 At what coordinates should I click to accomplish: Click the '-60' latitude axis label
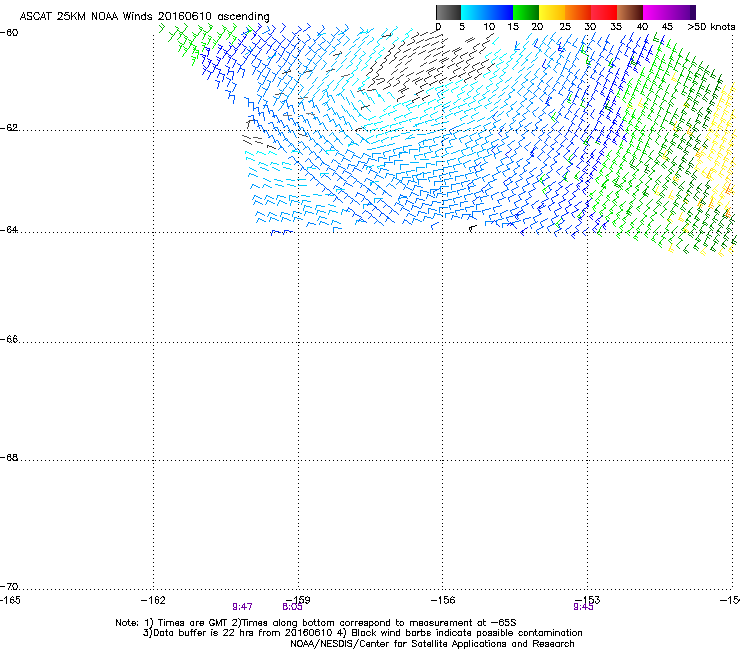pos(9,33)
